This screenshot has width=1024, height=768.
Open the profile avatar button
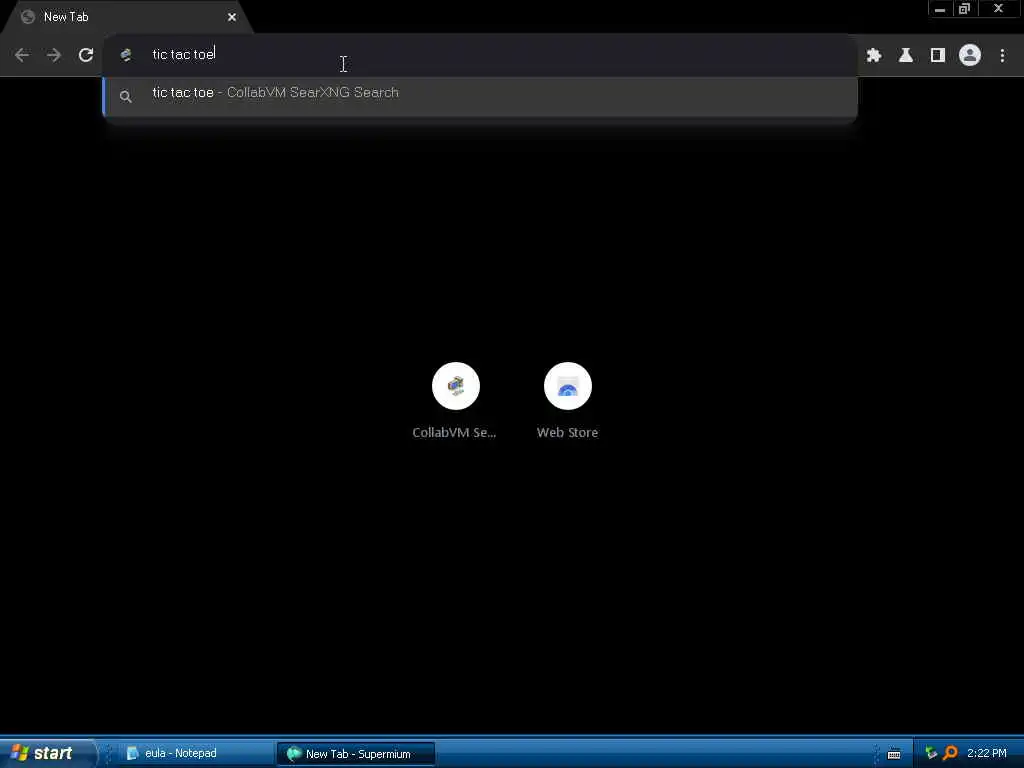click(x=970, y=56)
